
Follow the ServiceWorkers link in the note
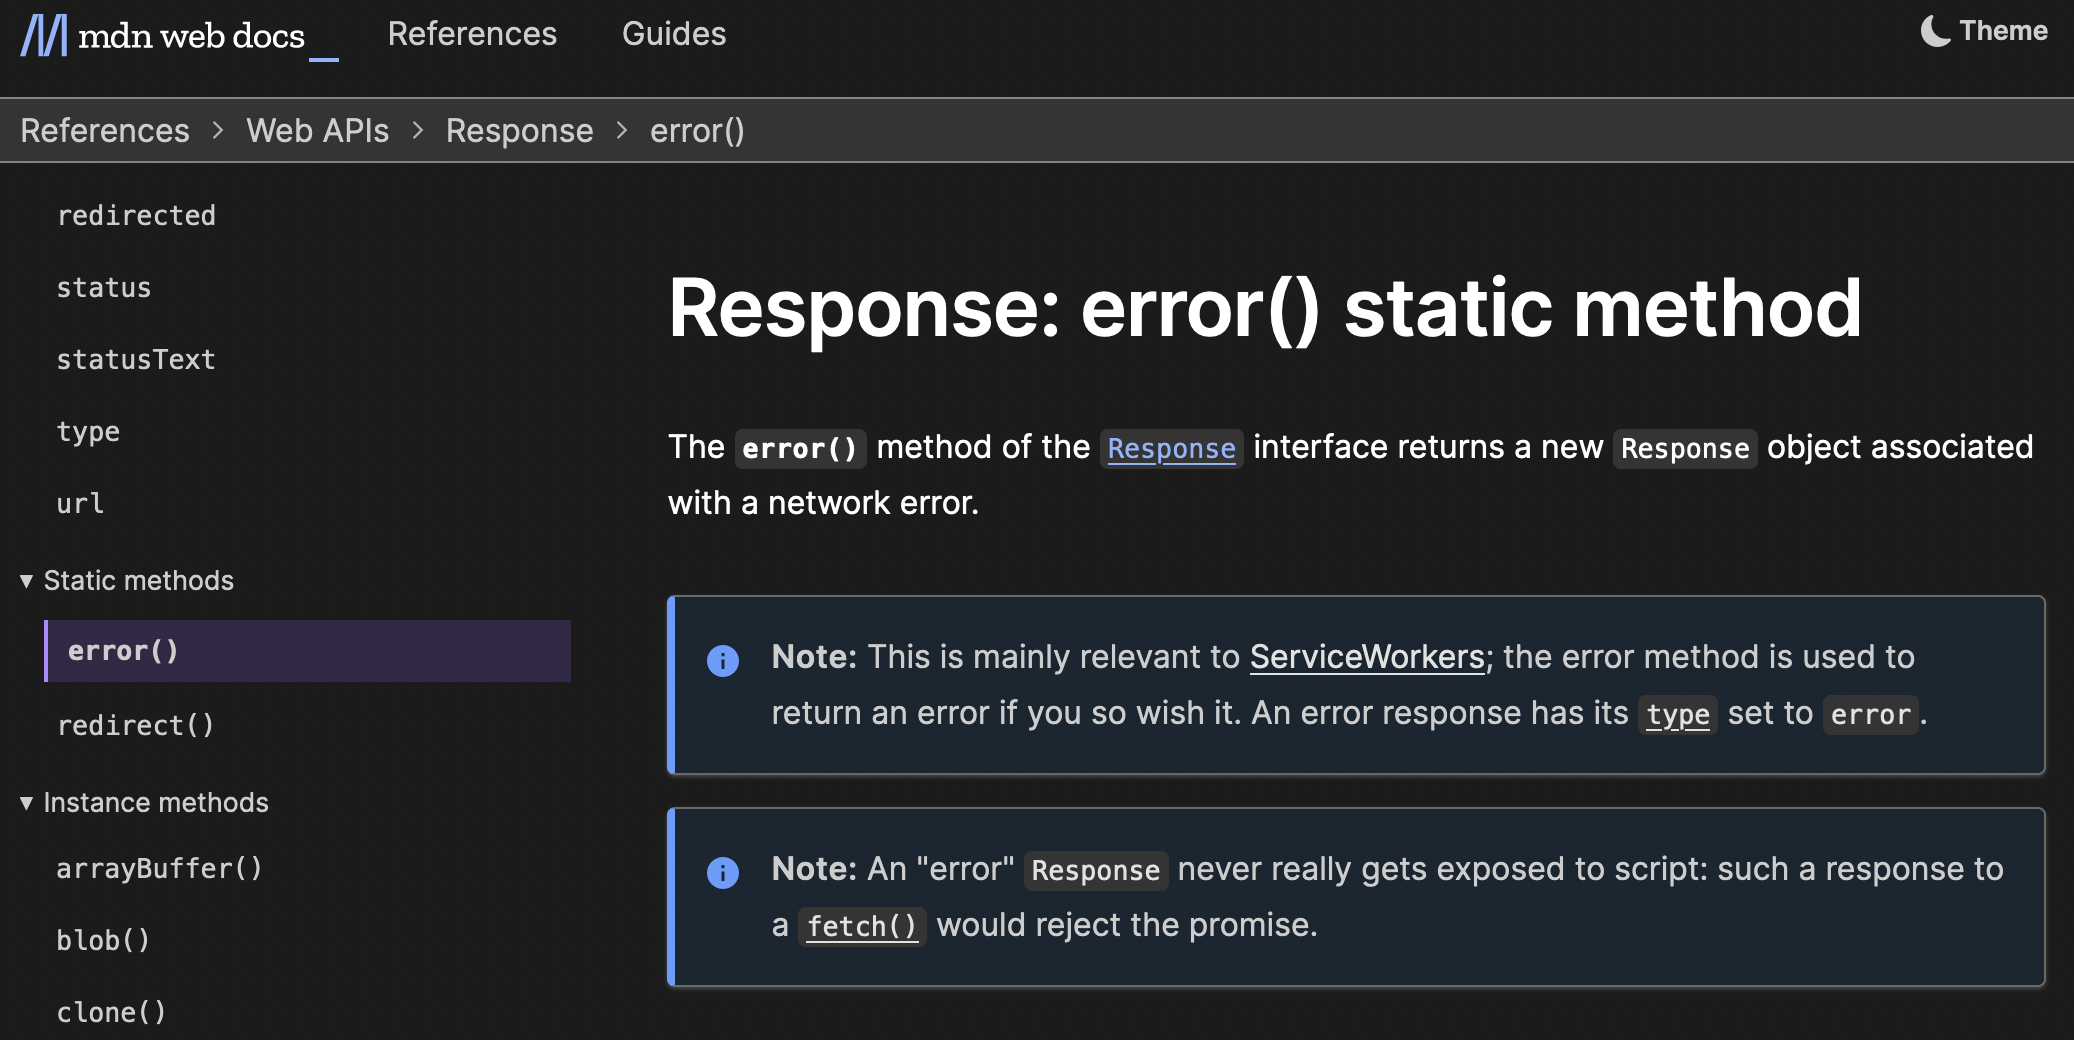(1367, 657)
